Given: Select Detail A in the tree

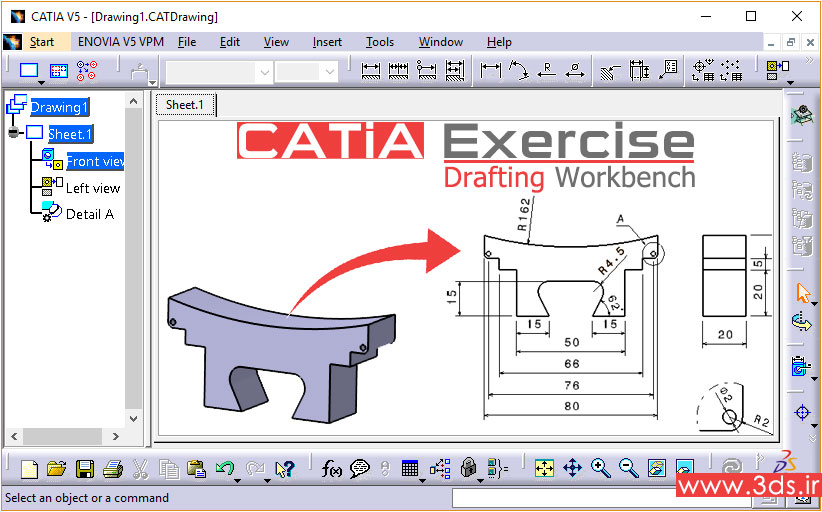Looking at the screenshot, I should (90, 214).
